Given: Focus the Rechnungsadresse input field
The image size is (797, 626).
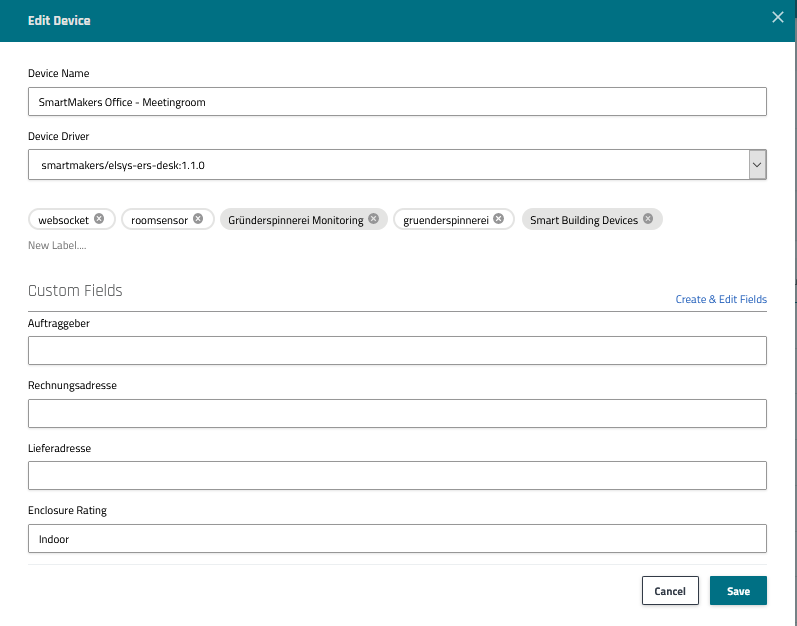Looking at the screenshot, I should pyautogui.click(x=397, y=413).
